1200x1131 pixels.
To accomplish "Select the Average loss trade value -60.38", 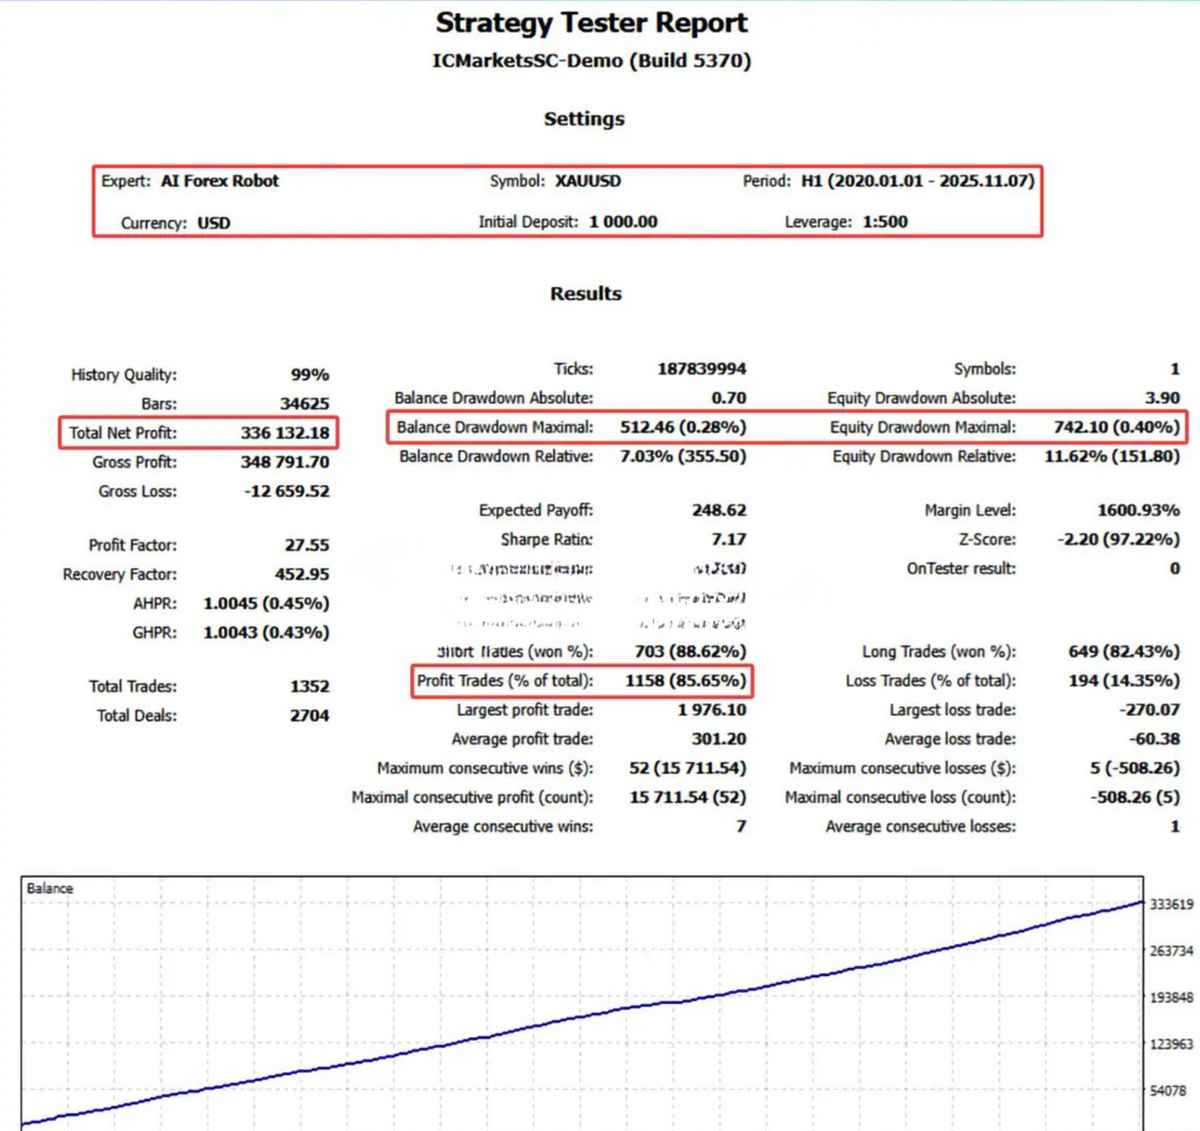I will (x=1154, y=738).
